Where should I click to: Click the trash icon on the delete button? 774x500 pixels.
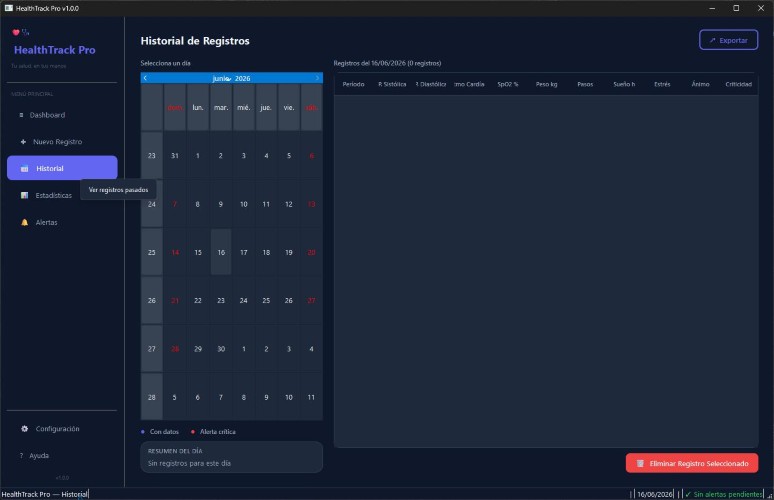click(640, 463)
